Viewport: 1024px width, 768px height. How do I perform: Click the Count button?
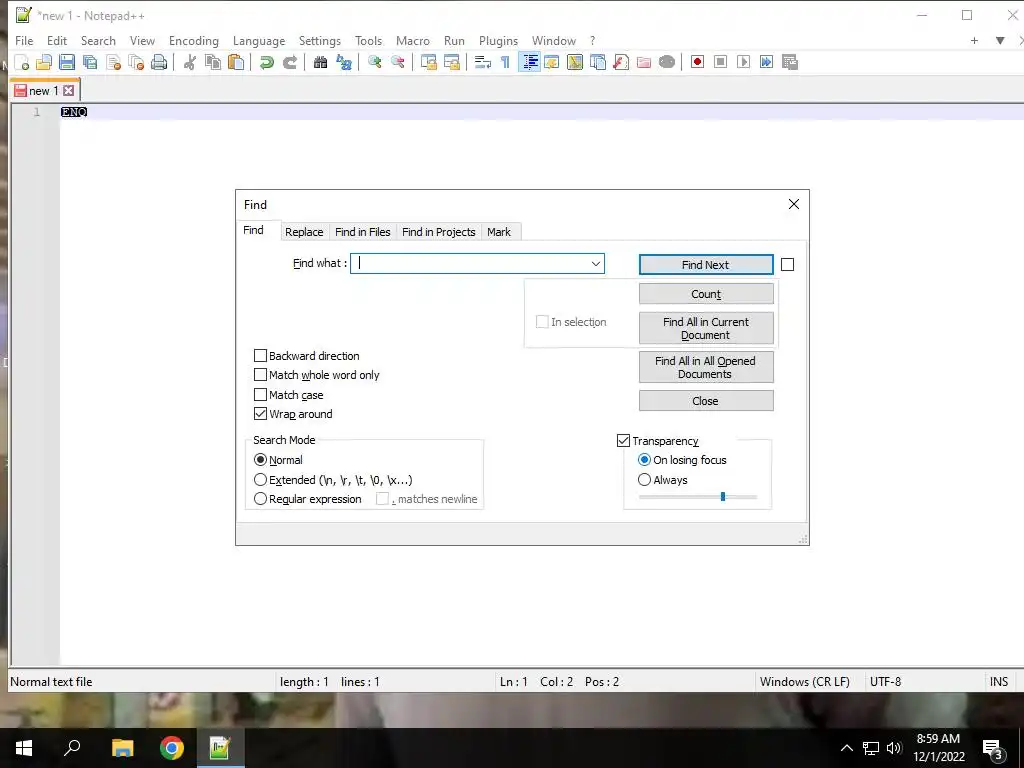(706, 294)
